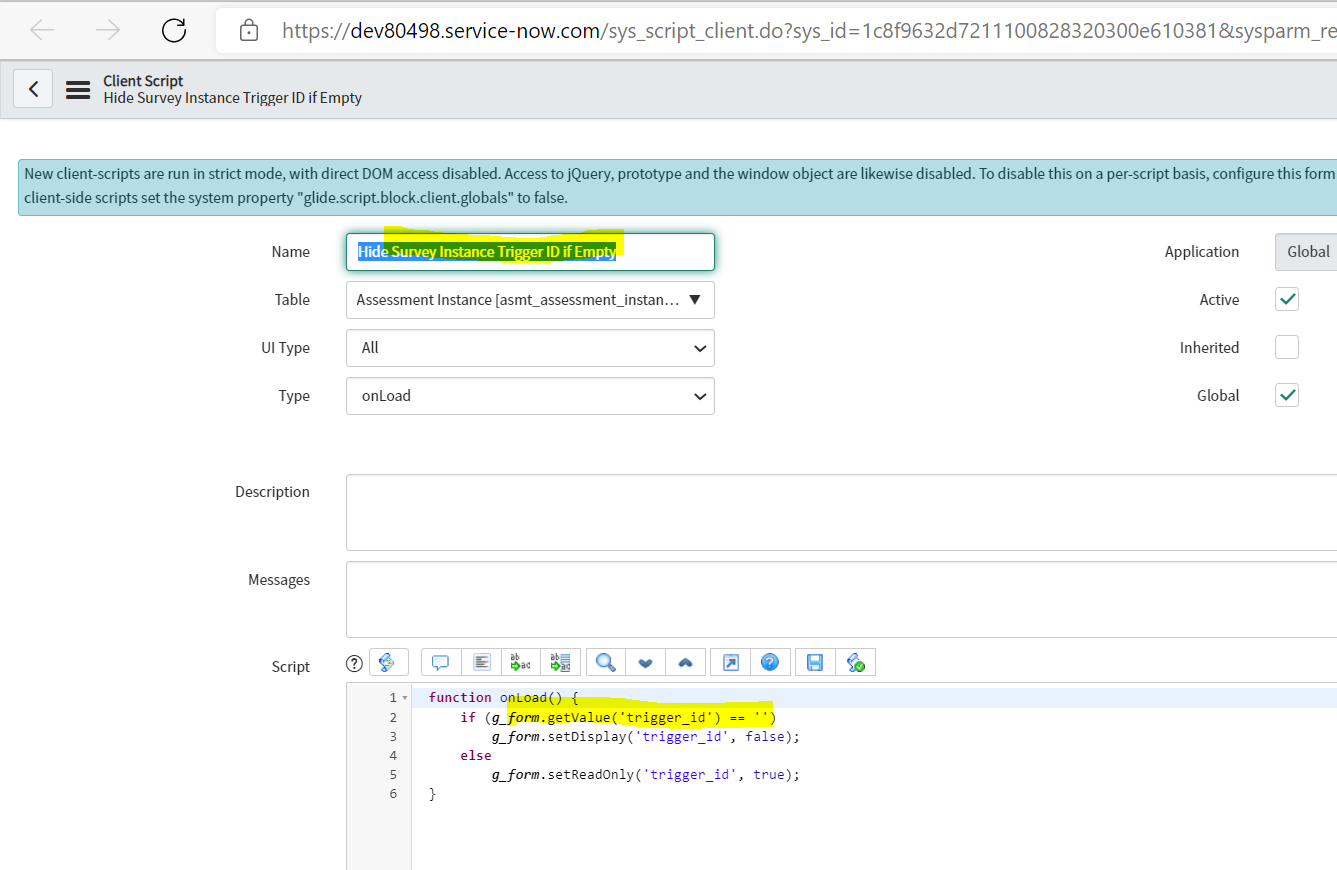Click the strict mode info banner text
This screenshot has width=1337, height=870.
678,186
